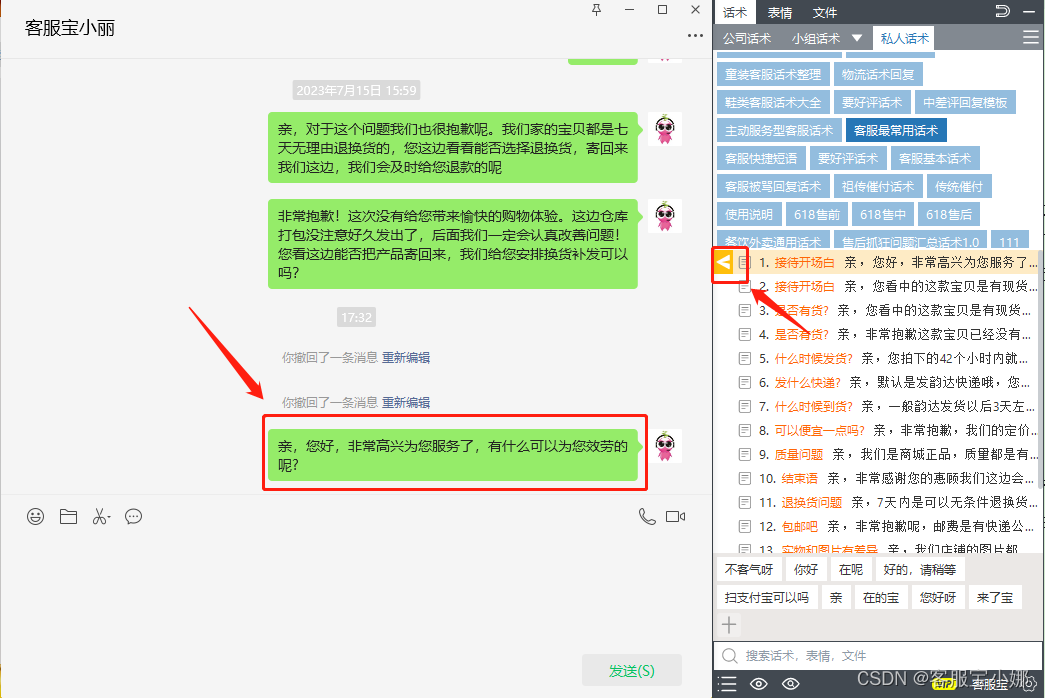Click the 发送(S) send button

(x=632, y=671)
